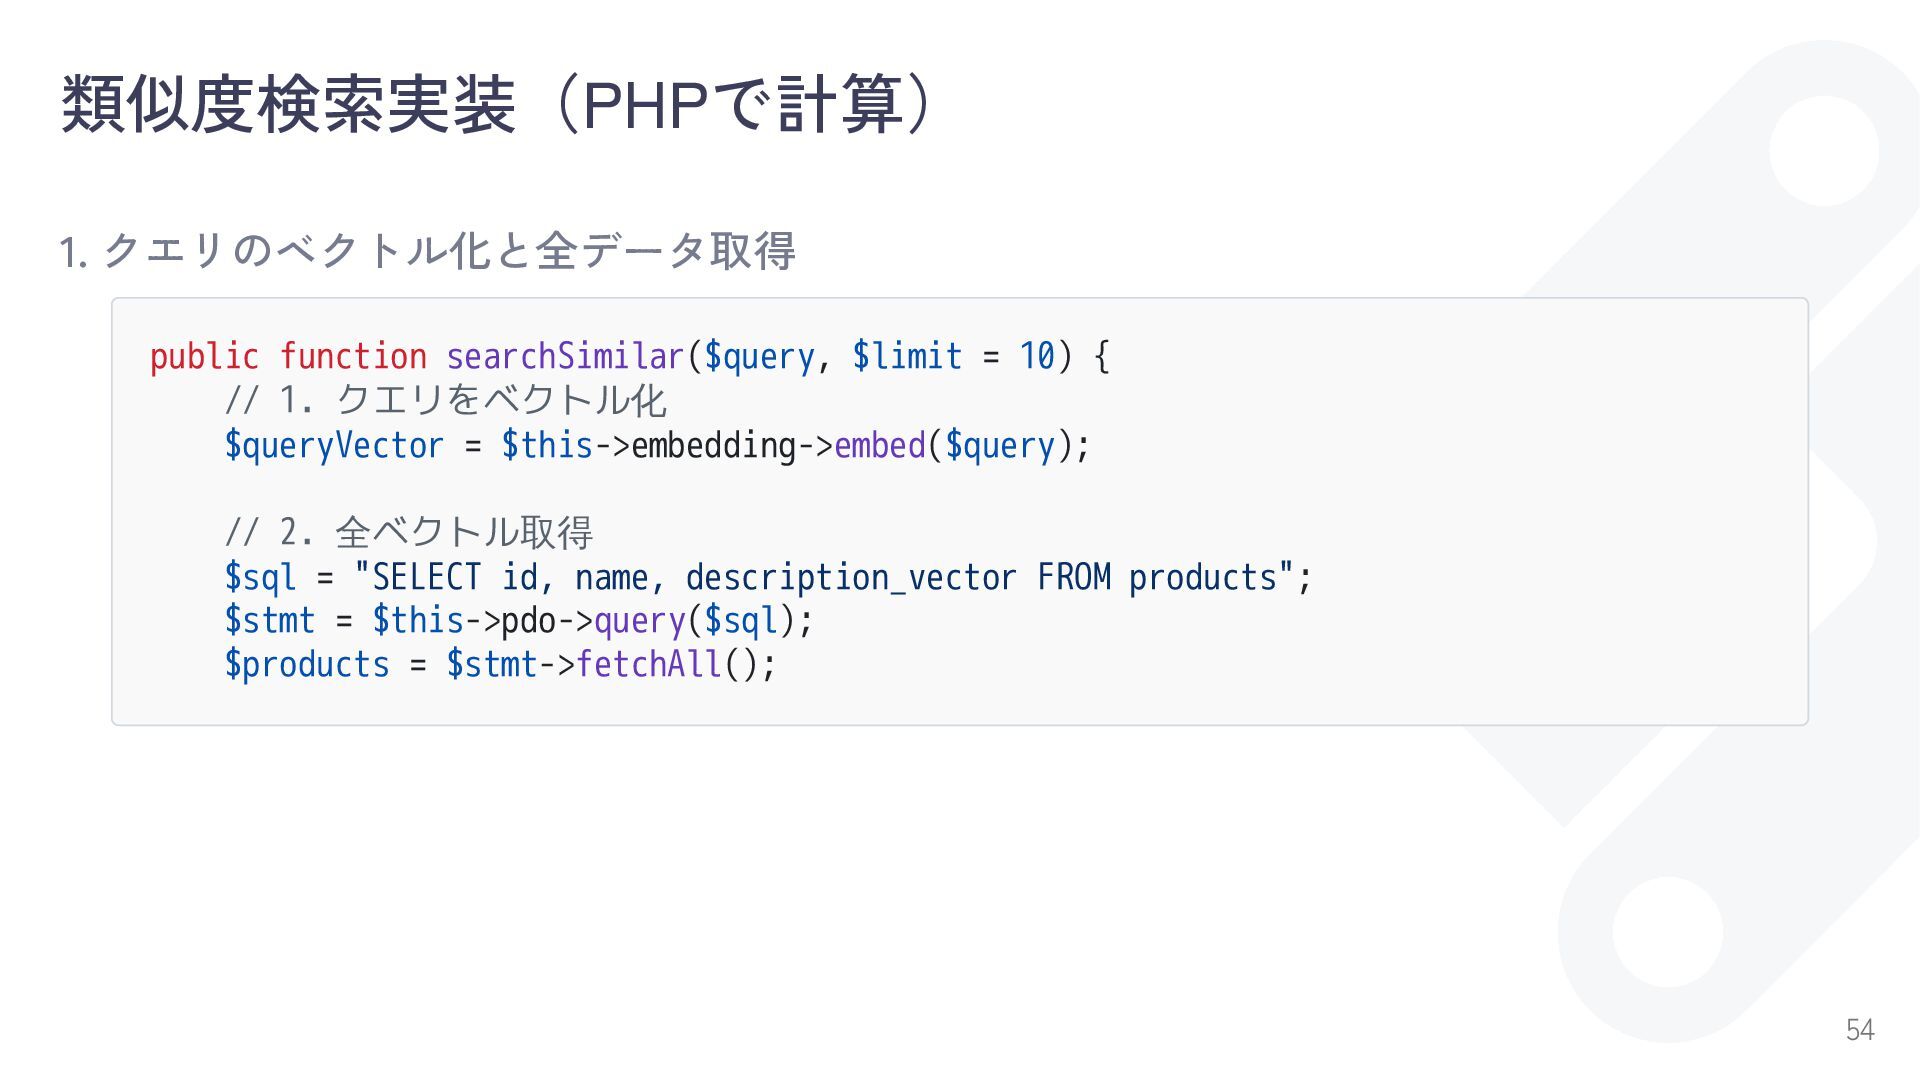Click the default value 10
Viewport: 1920px width, 1080px height.
tap(1037, 356)
